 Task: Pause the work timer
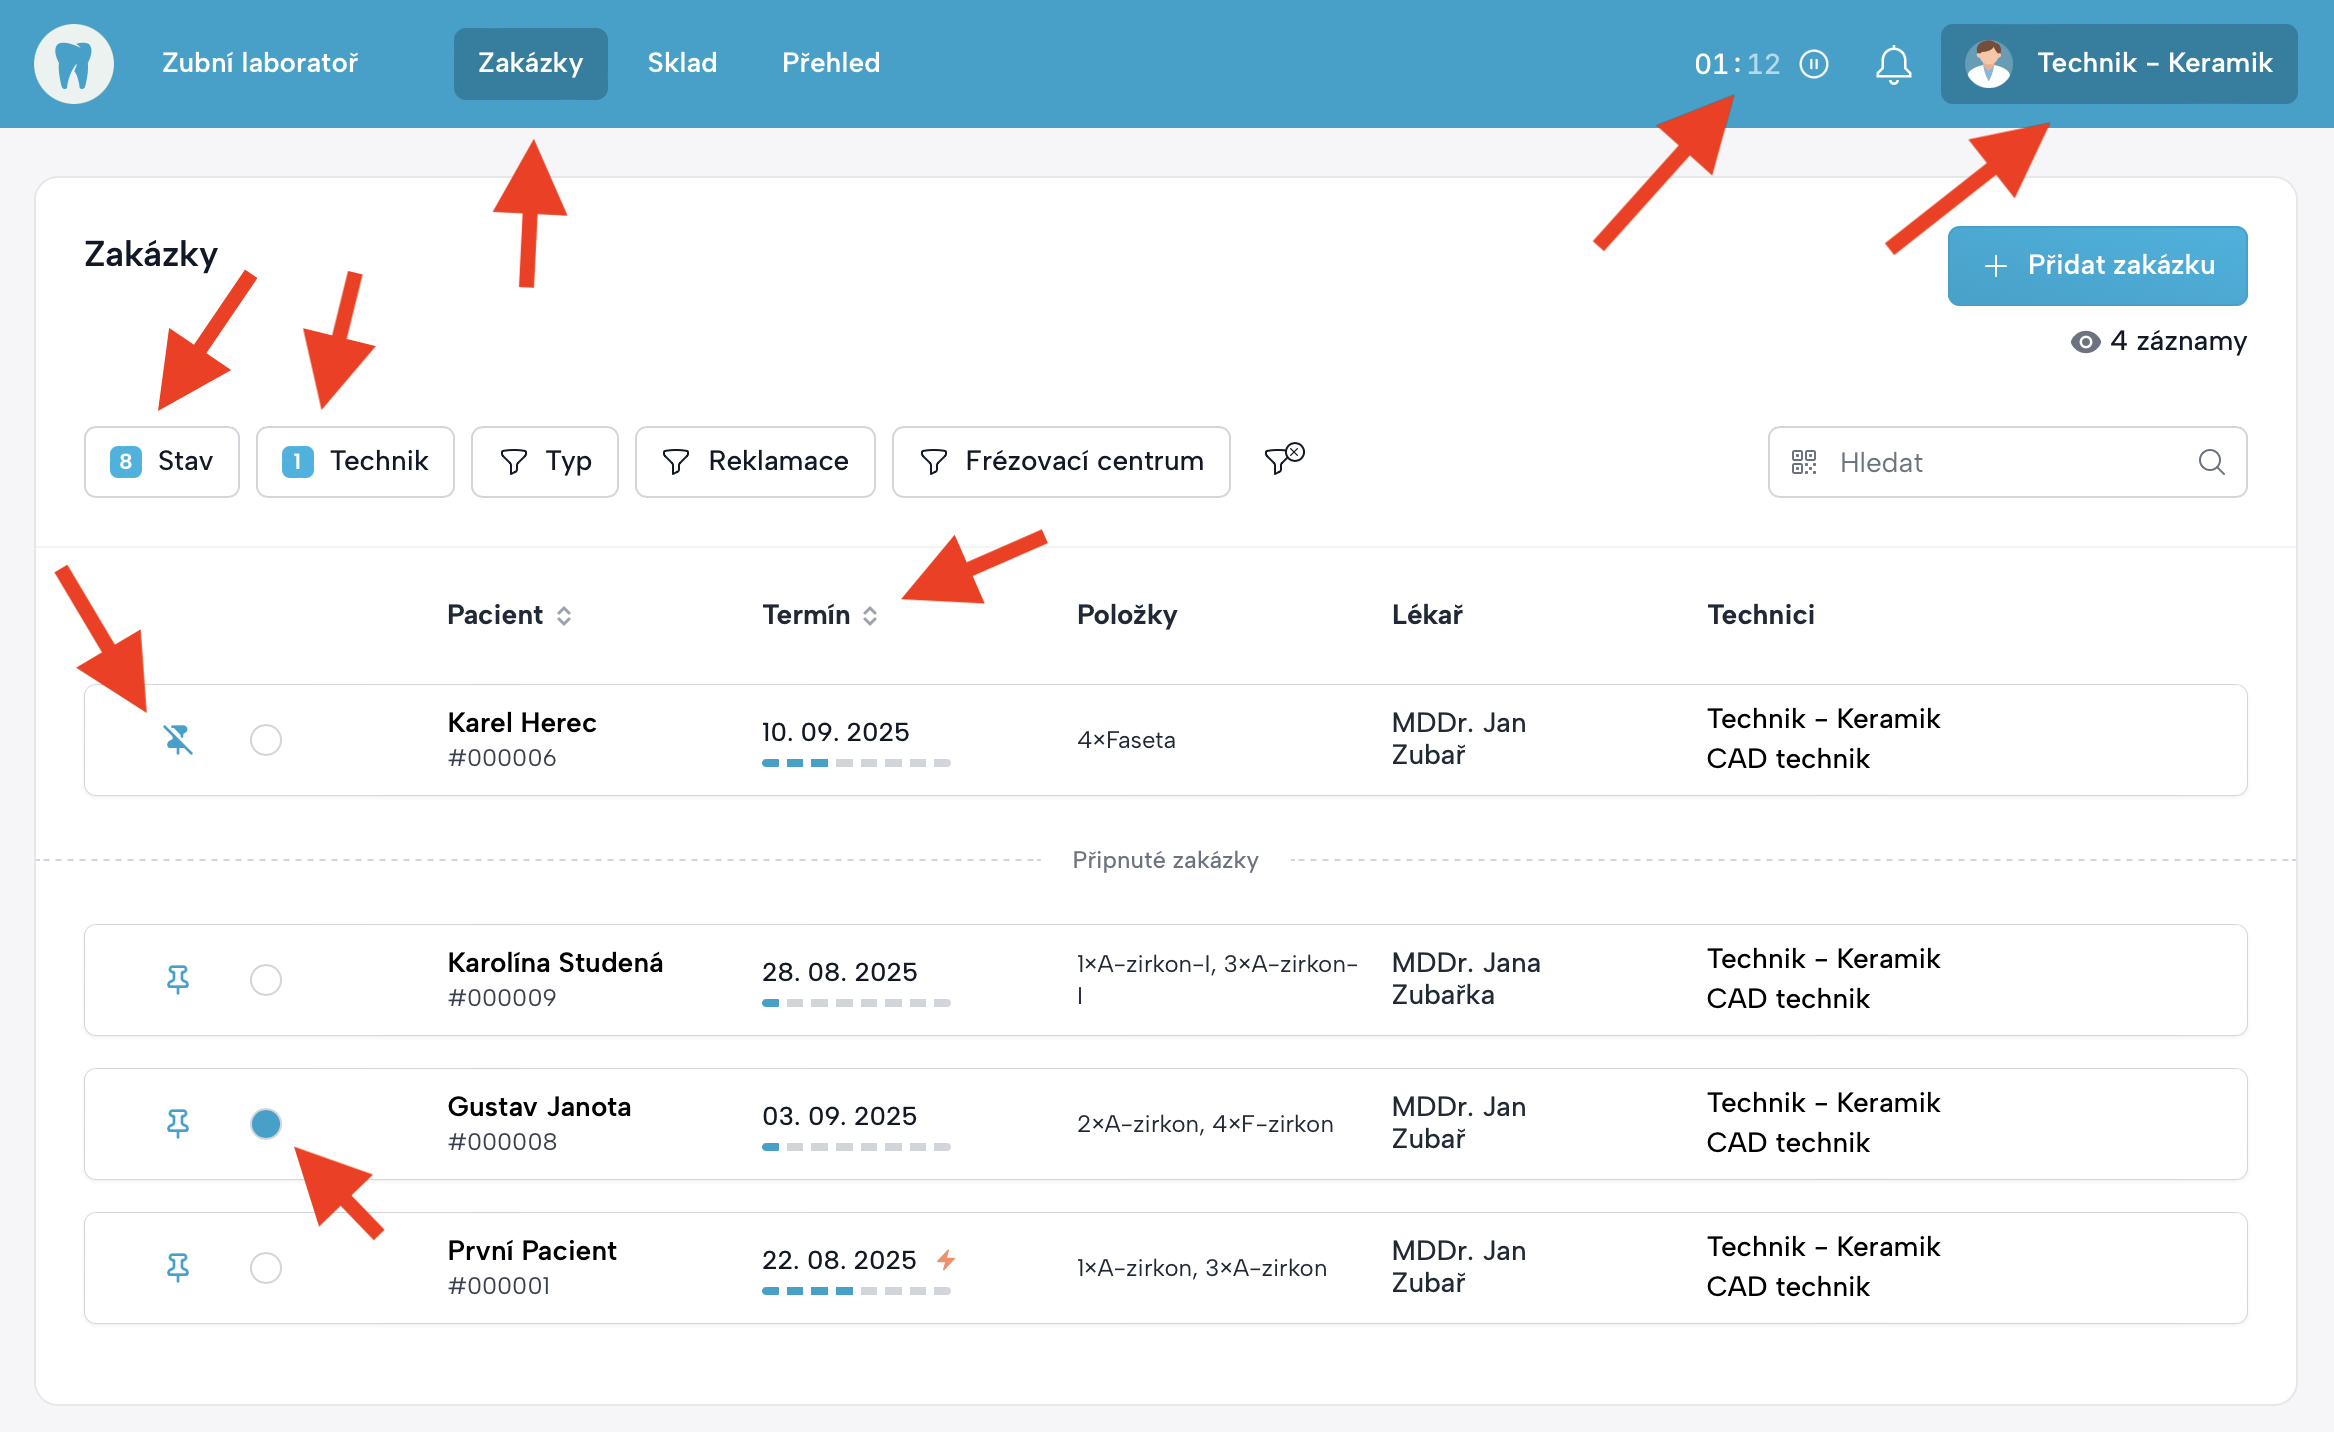click(x=1813, y=64)
